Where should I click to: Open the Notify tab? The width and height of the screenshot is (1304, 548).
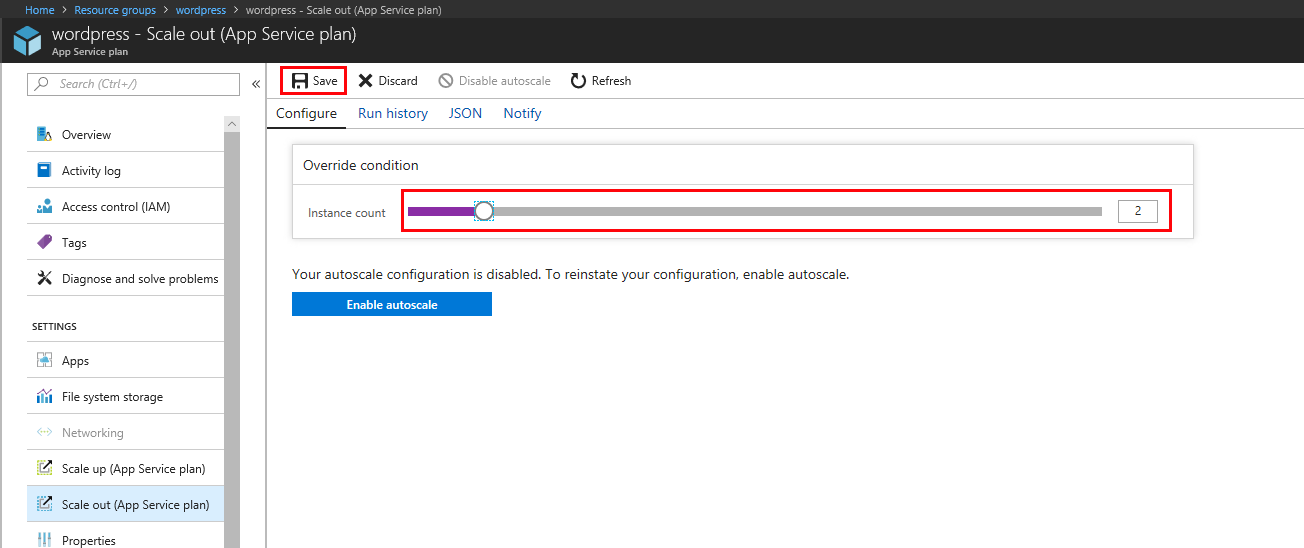[x=522, y=113]
